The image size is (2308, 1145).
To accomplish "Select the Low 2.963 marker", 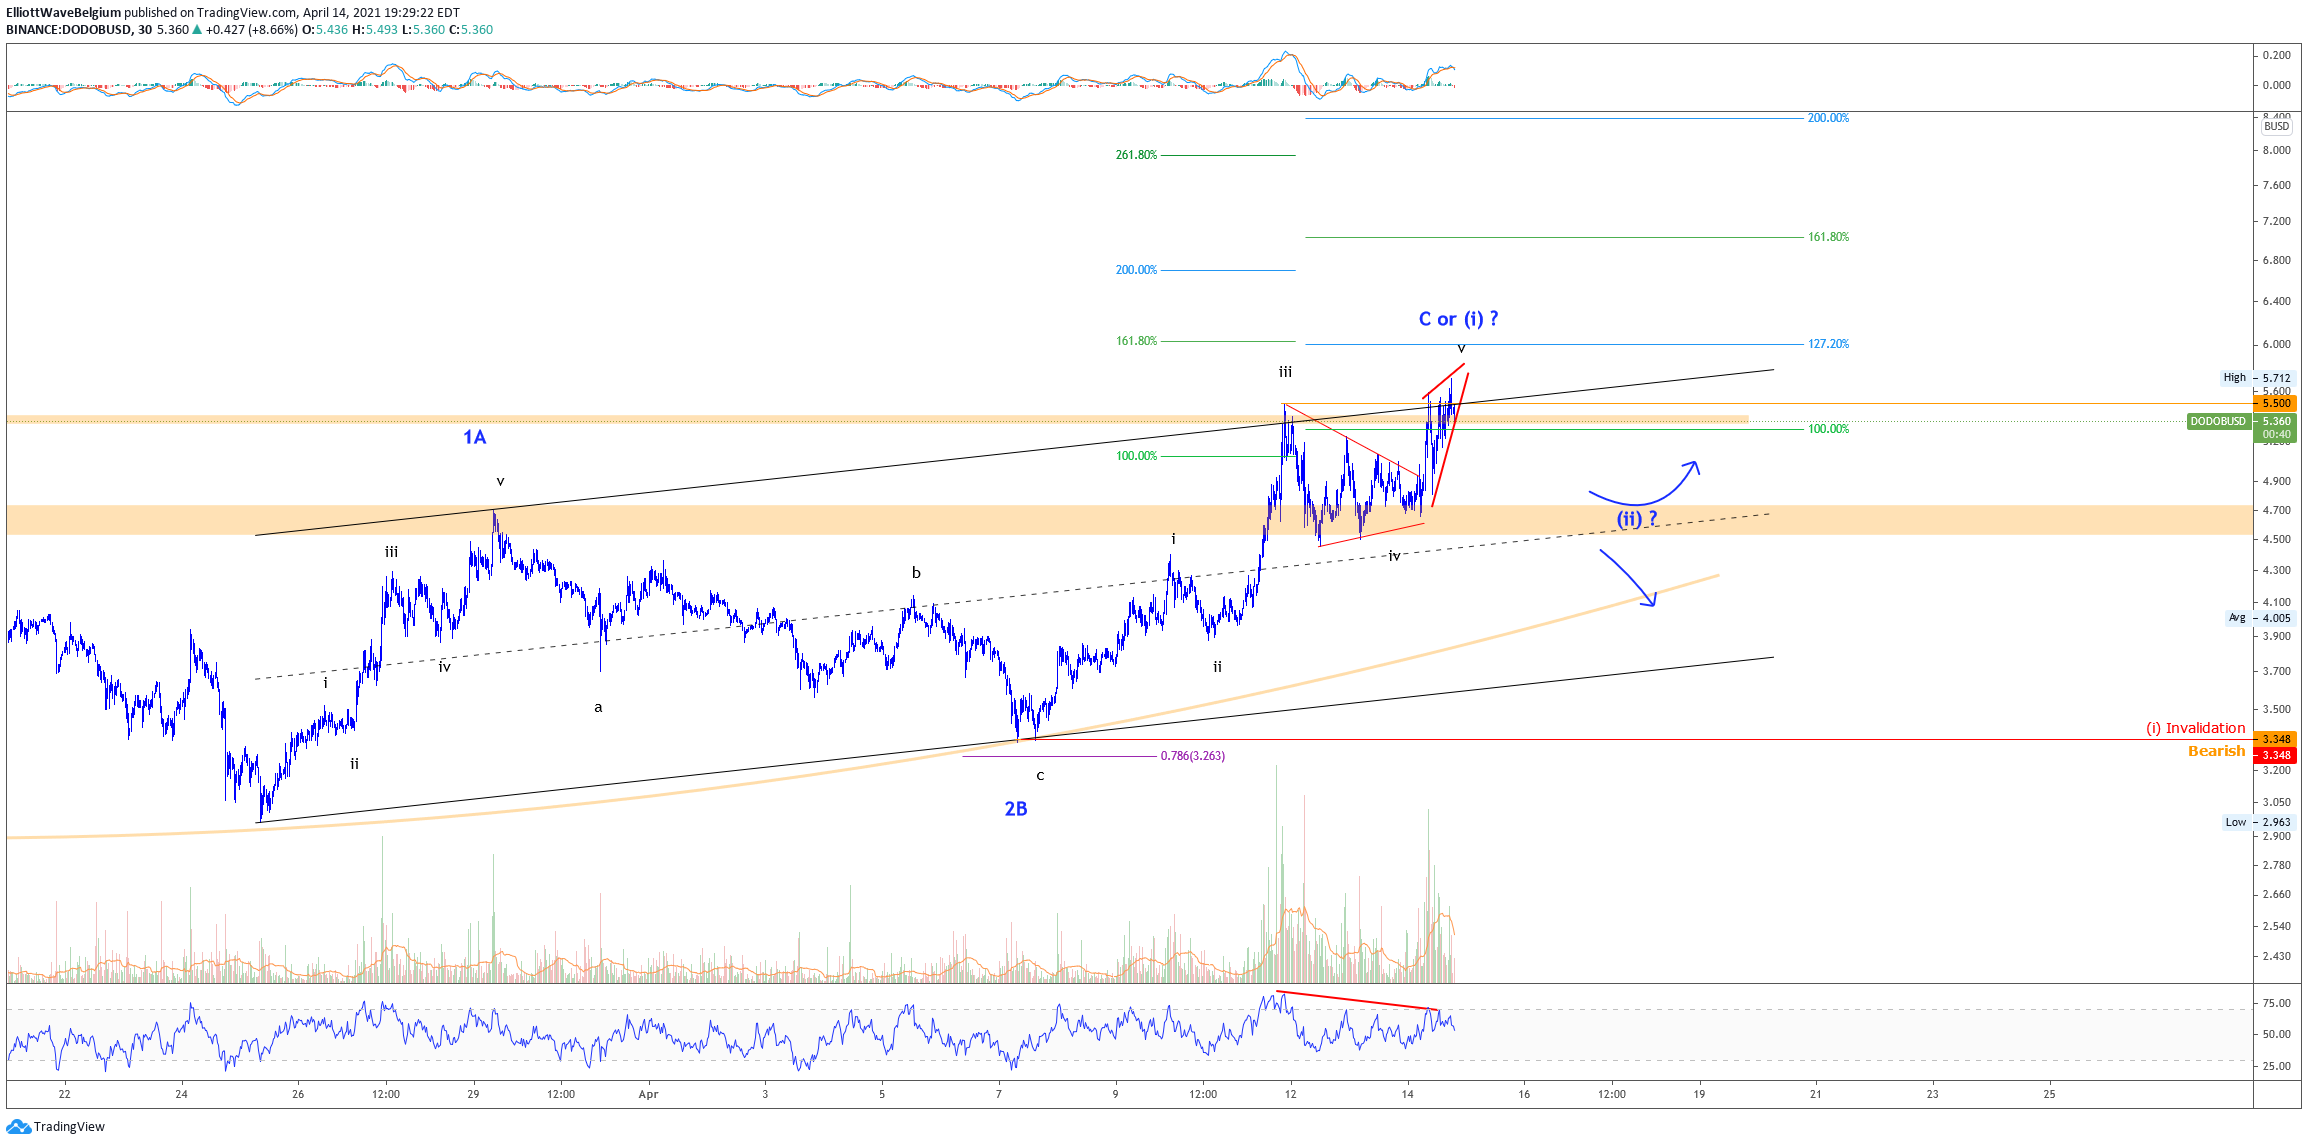I will pos(2261,822).
